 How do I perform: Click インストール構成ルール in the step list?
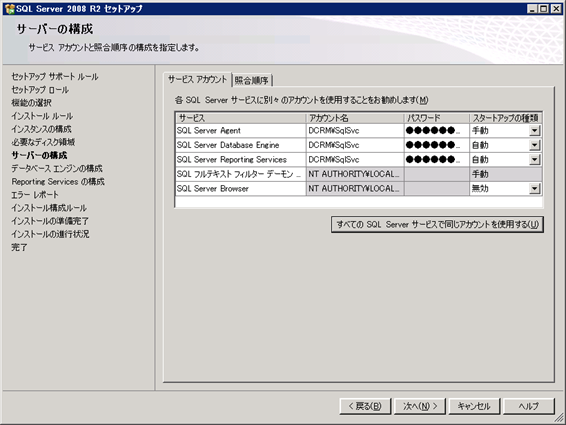(x=49, y=208)
